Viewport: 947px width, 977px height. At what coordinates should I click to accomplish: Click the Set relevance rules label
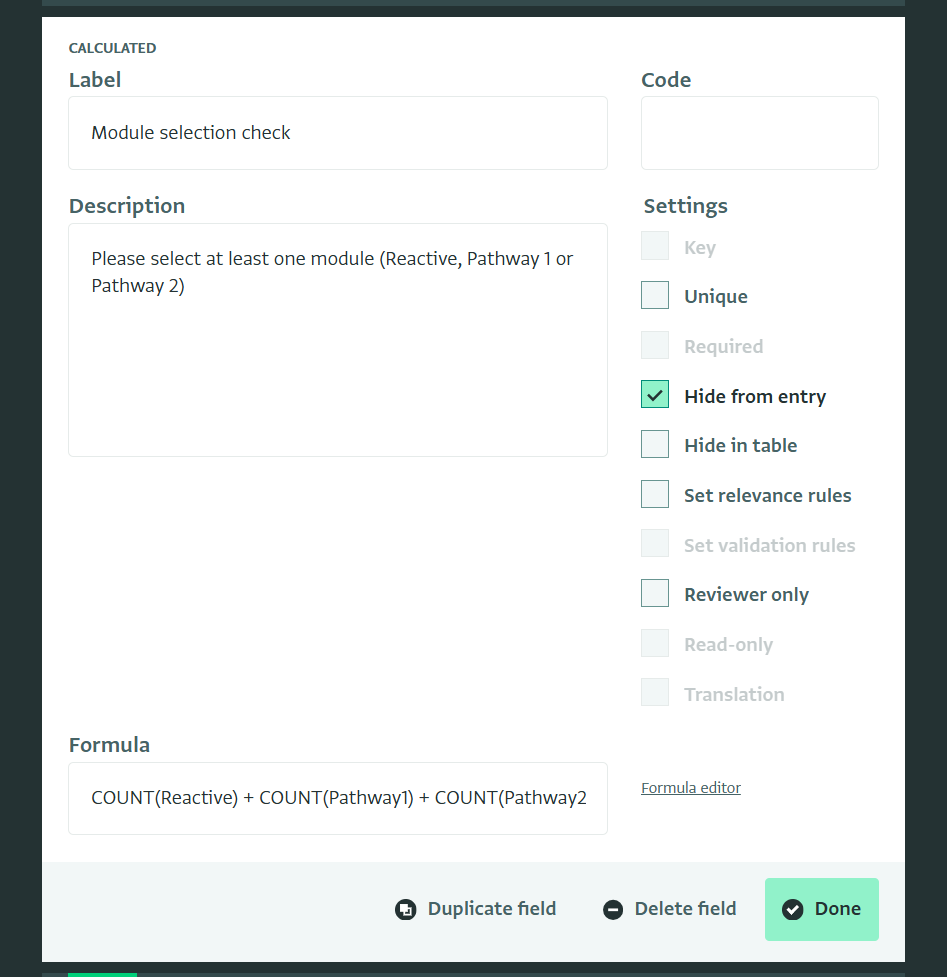click(x=767, y=496)
